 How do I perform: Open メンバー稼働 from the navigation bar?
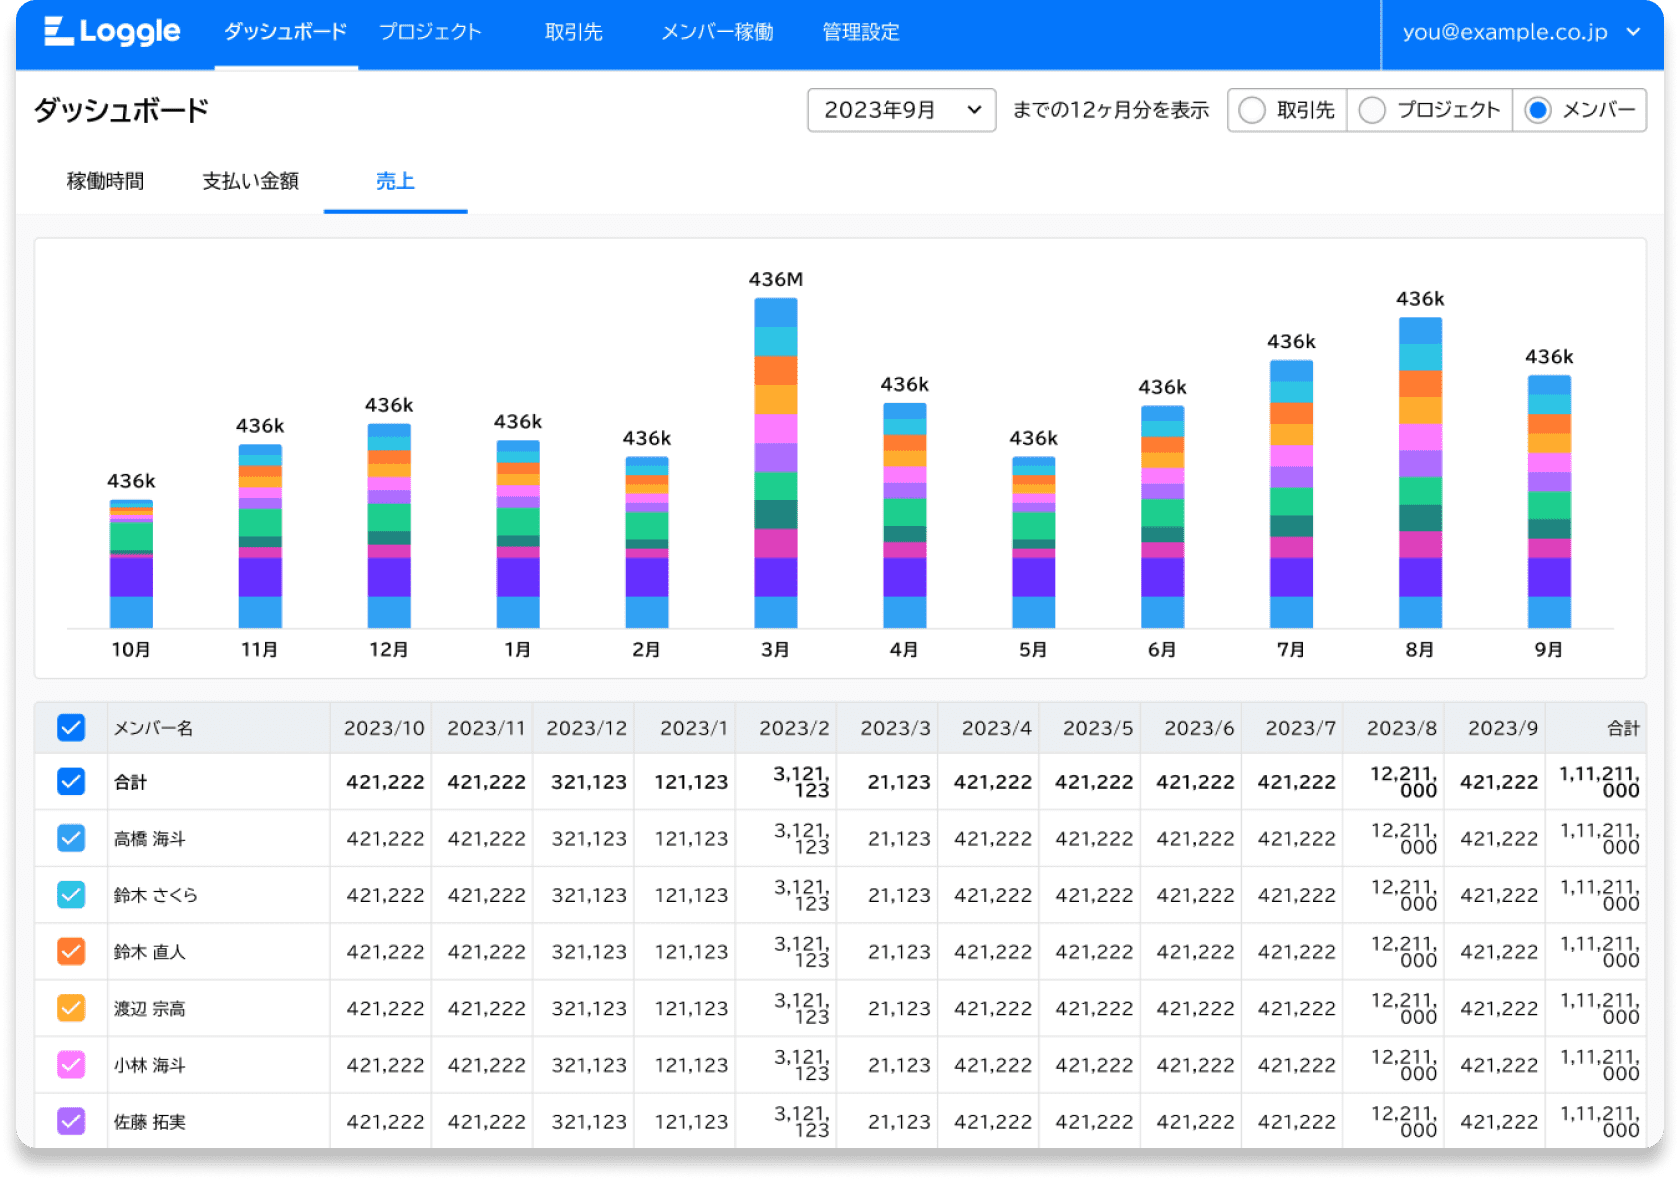click(717, 32)
